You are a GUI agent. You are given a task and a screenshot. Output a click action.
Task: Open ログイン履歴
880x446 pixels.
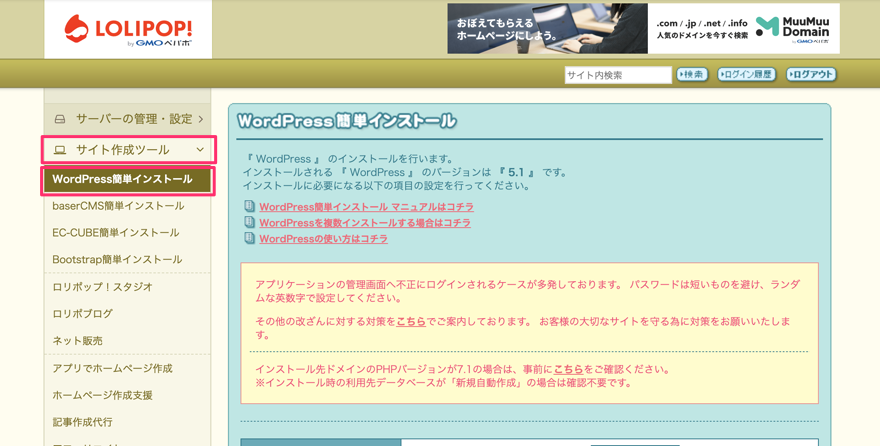(x=746, y=74)
